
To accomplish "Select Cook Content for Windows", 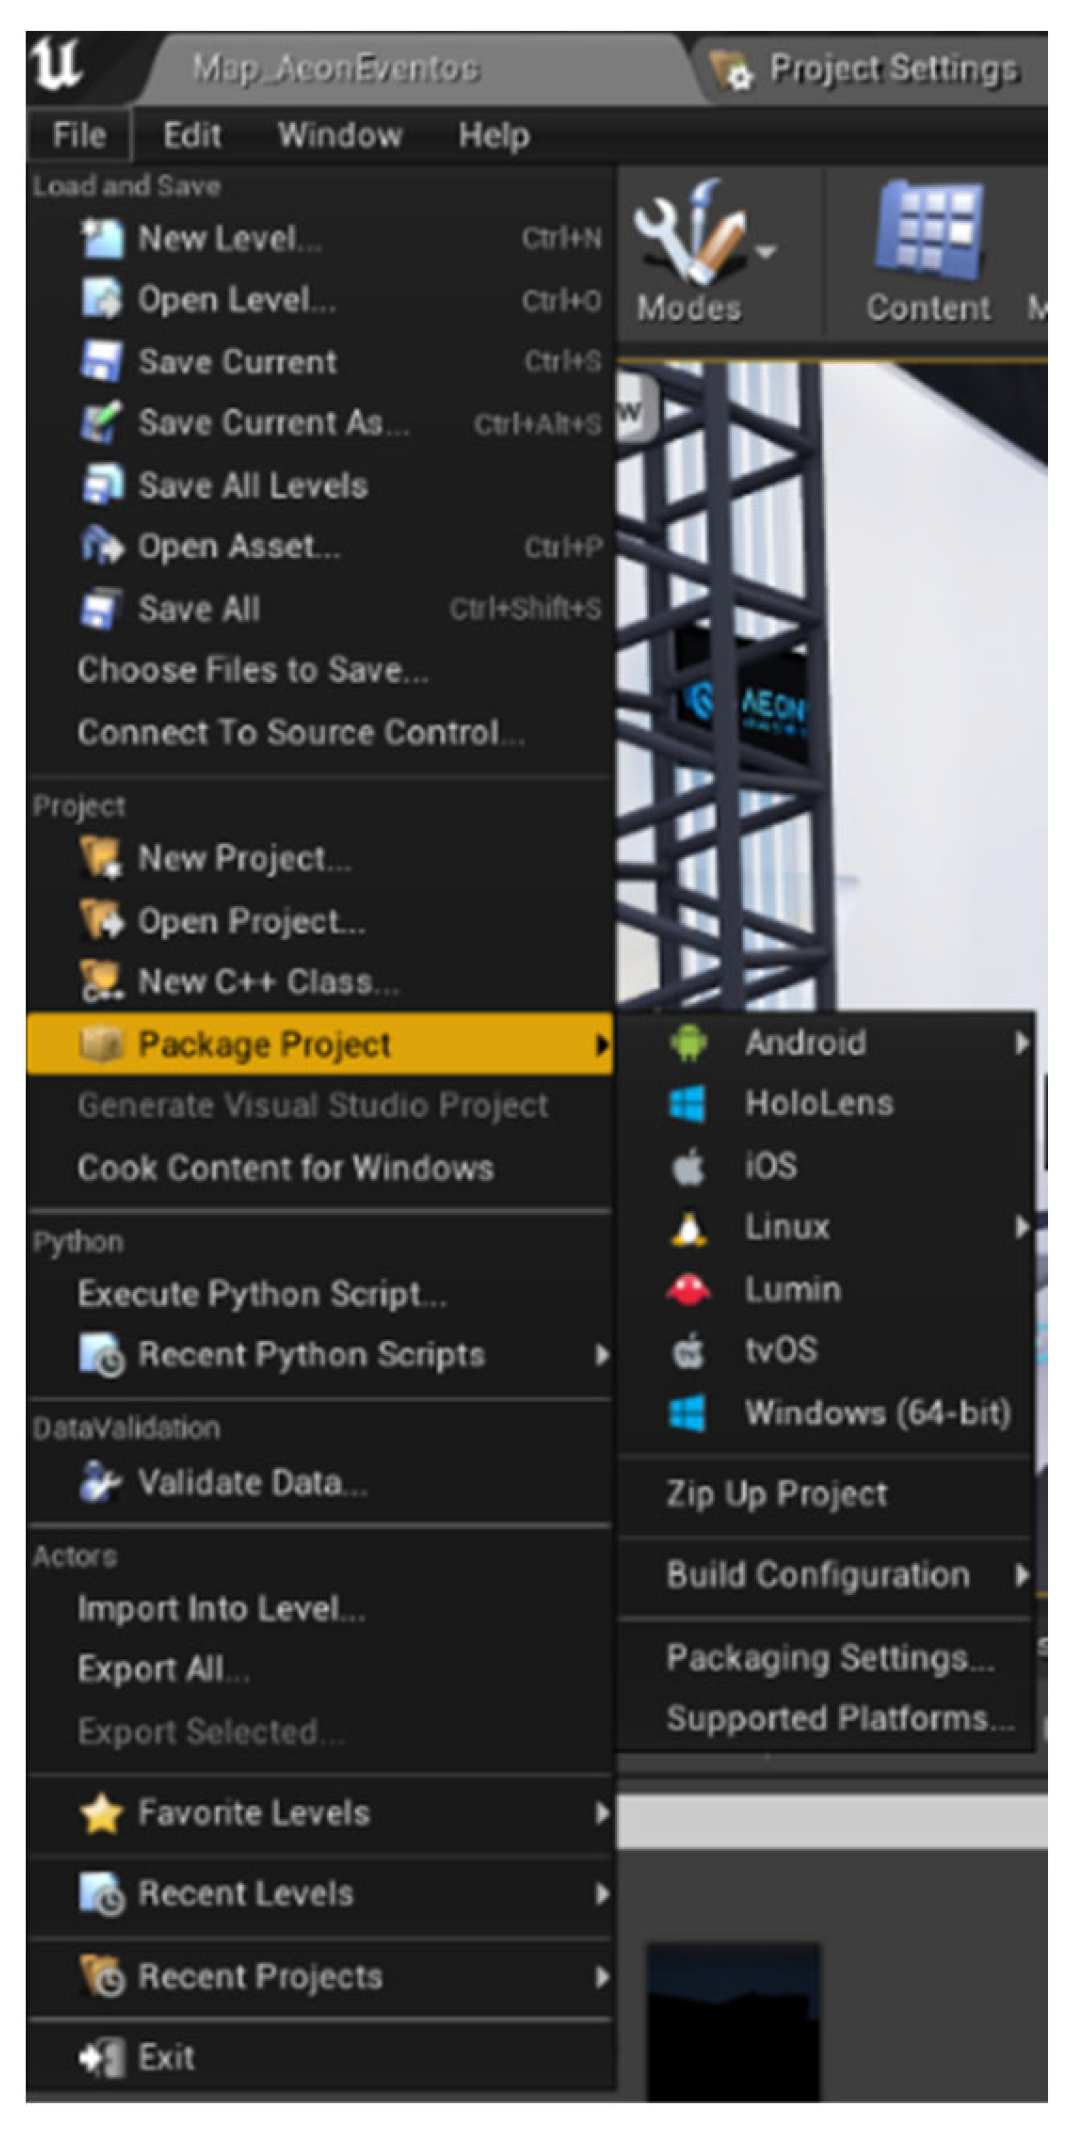I will 285,1168.
